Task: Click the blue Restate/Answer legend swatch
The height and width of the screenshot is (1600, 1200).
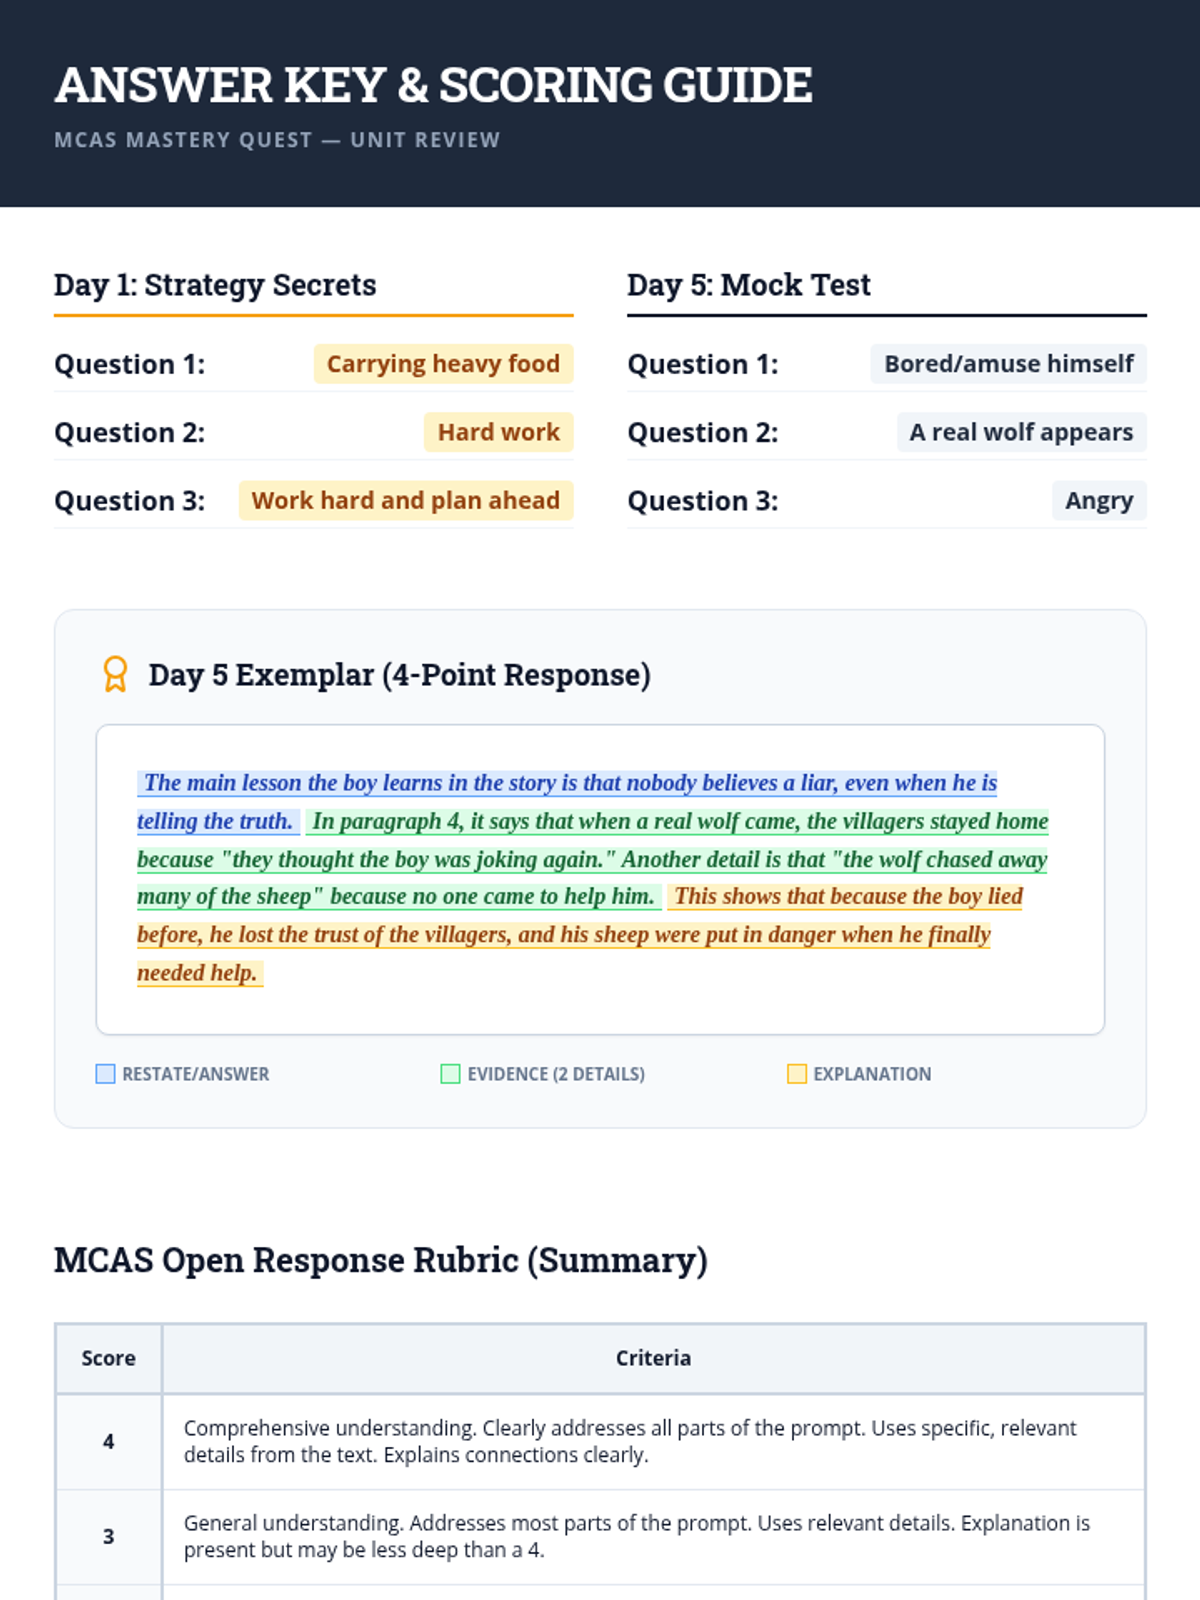Action: pos(105,1074)
